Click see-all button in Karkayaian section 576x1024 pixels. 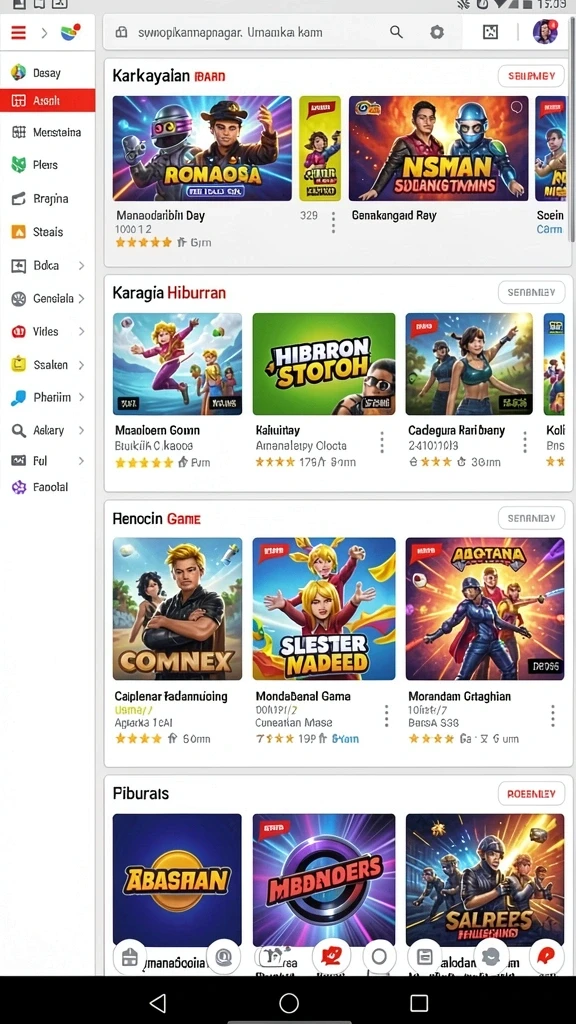(531, 76)
